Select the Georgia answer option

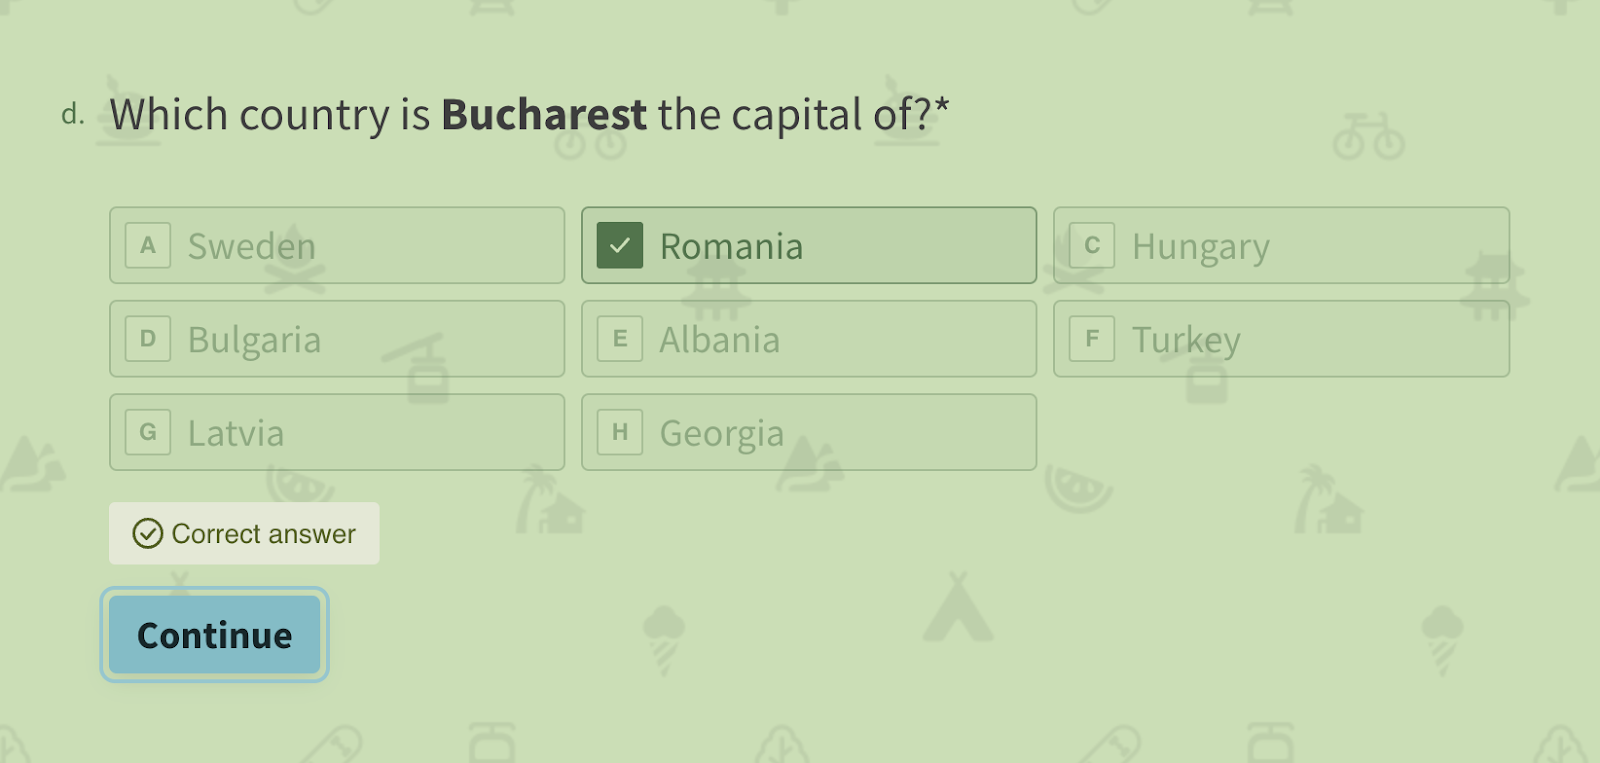809,432
